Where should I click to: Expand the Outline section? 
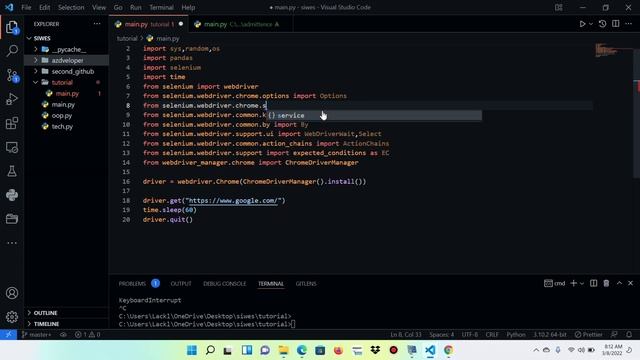(67, 313)
